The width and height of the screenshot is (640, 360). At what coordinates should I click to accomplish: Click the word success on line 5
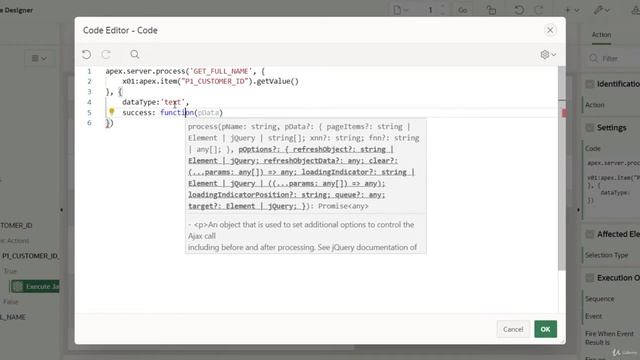click(137, 113)
